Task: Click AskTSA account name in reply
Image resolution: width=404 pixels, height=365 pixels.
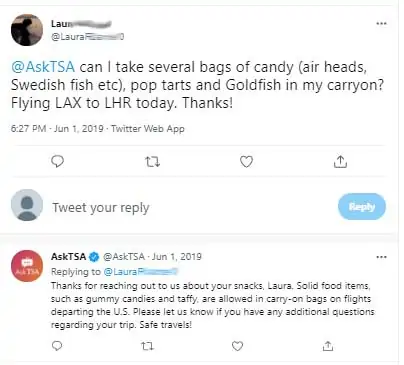Action: point(68,256)
